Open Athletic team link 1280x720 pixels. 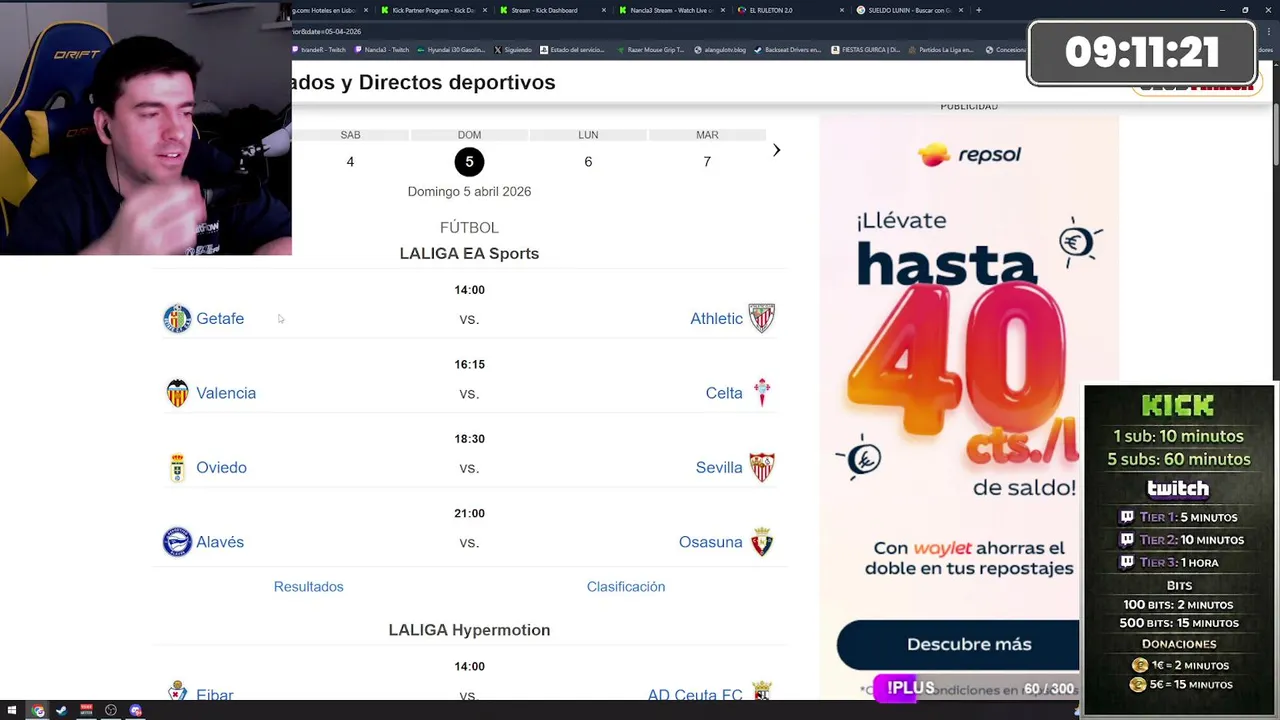click(716, 318)
